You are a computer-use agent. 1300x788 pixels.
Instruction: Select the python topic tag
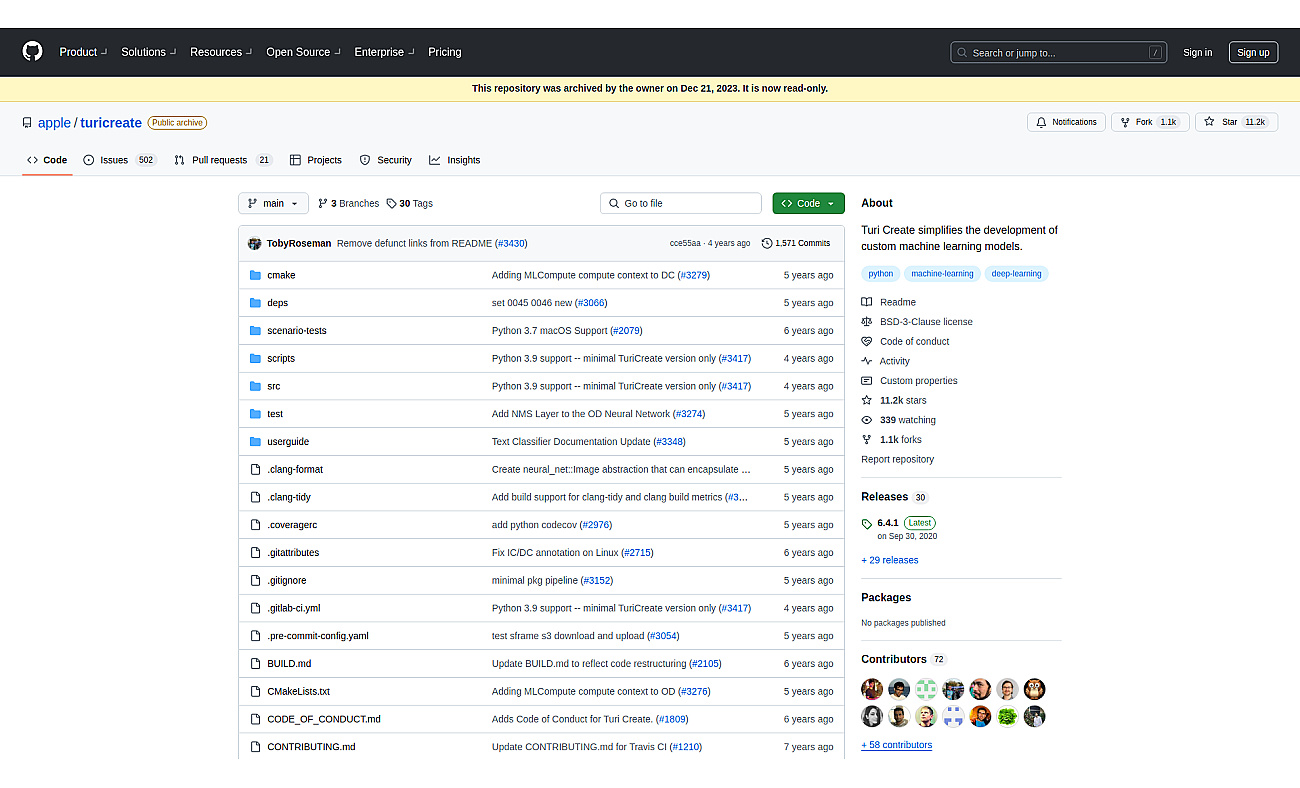pyautogui.click(x=881, y=274)
